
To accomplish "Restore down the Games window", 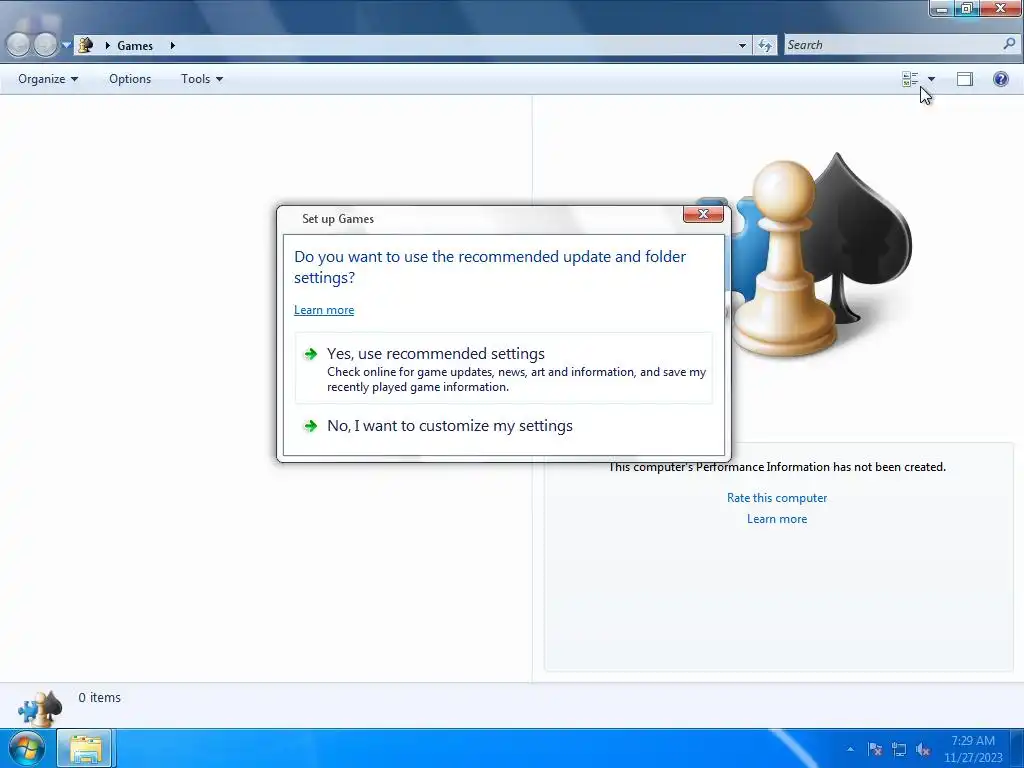I will tap(967, 8).
